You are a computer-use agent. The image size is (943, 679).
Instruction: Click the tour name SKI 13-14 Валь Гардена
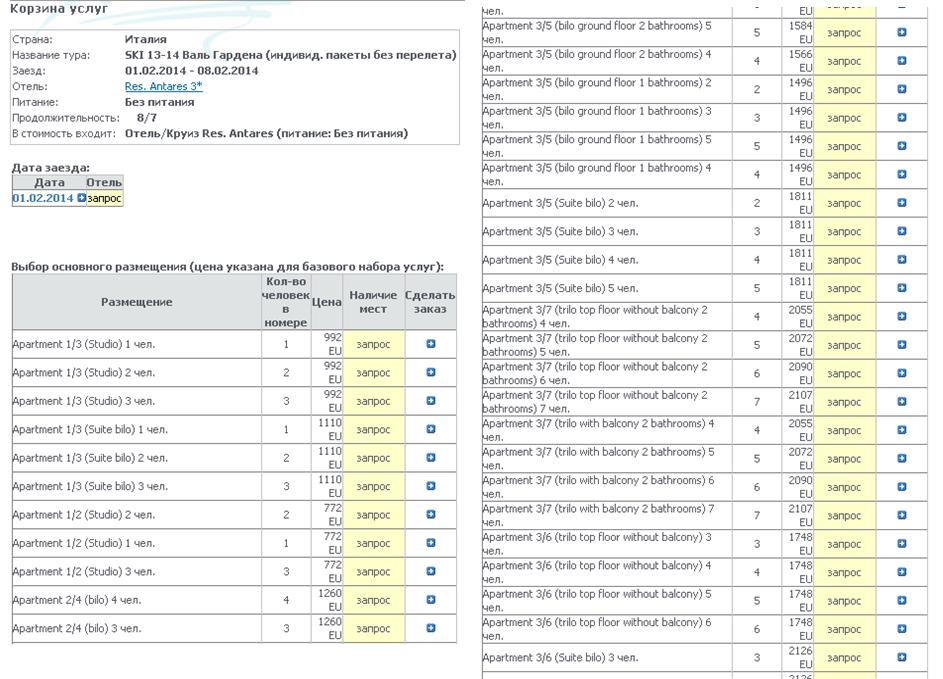290,55
